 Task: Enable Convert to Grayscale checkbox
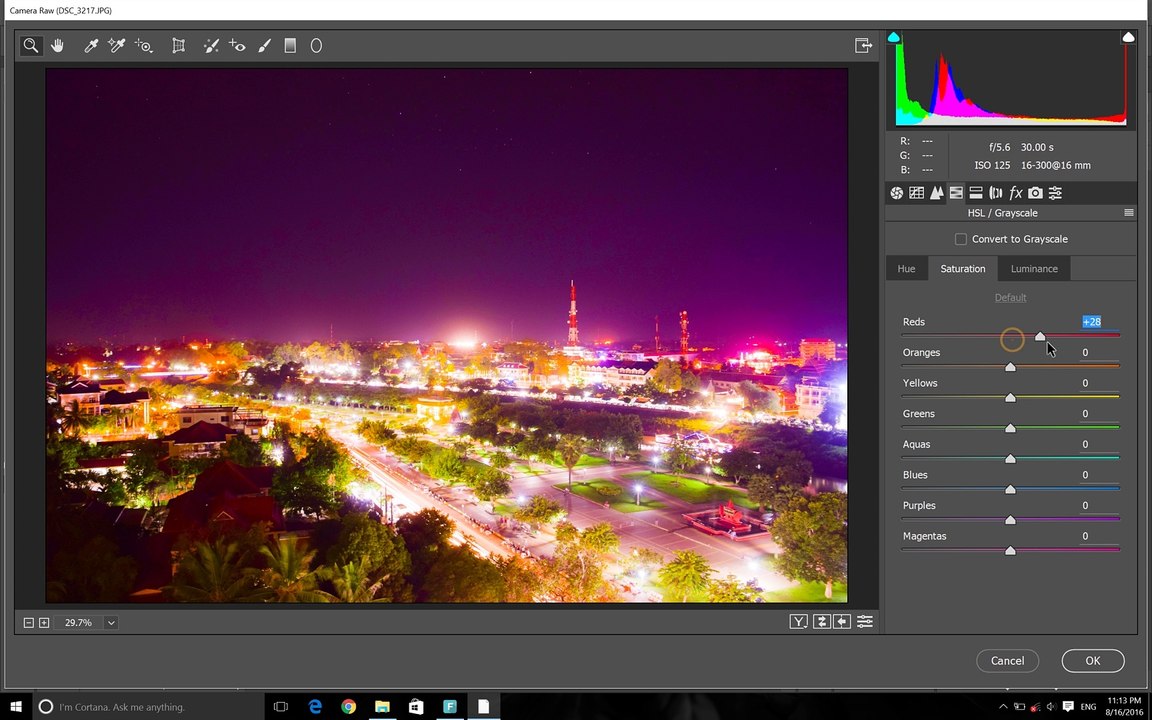[960, 239]
